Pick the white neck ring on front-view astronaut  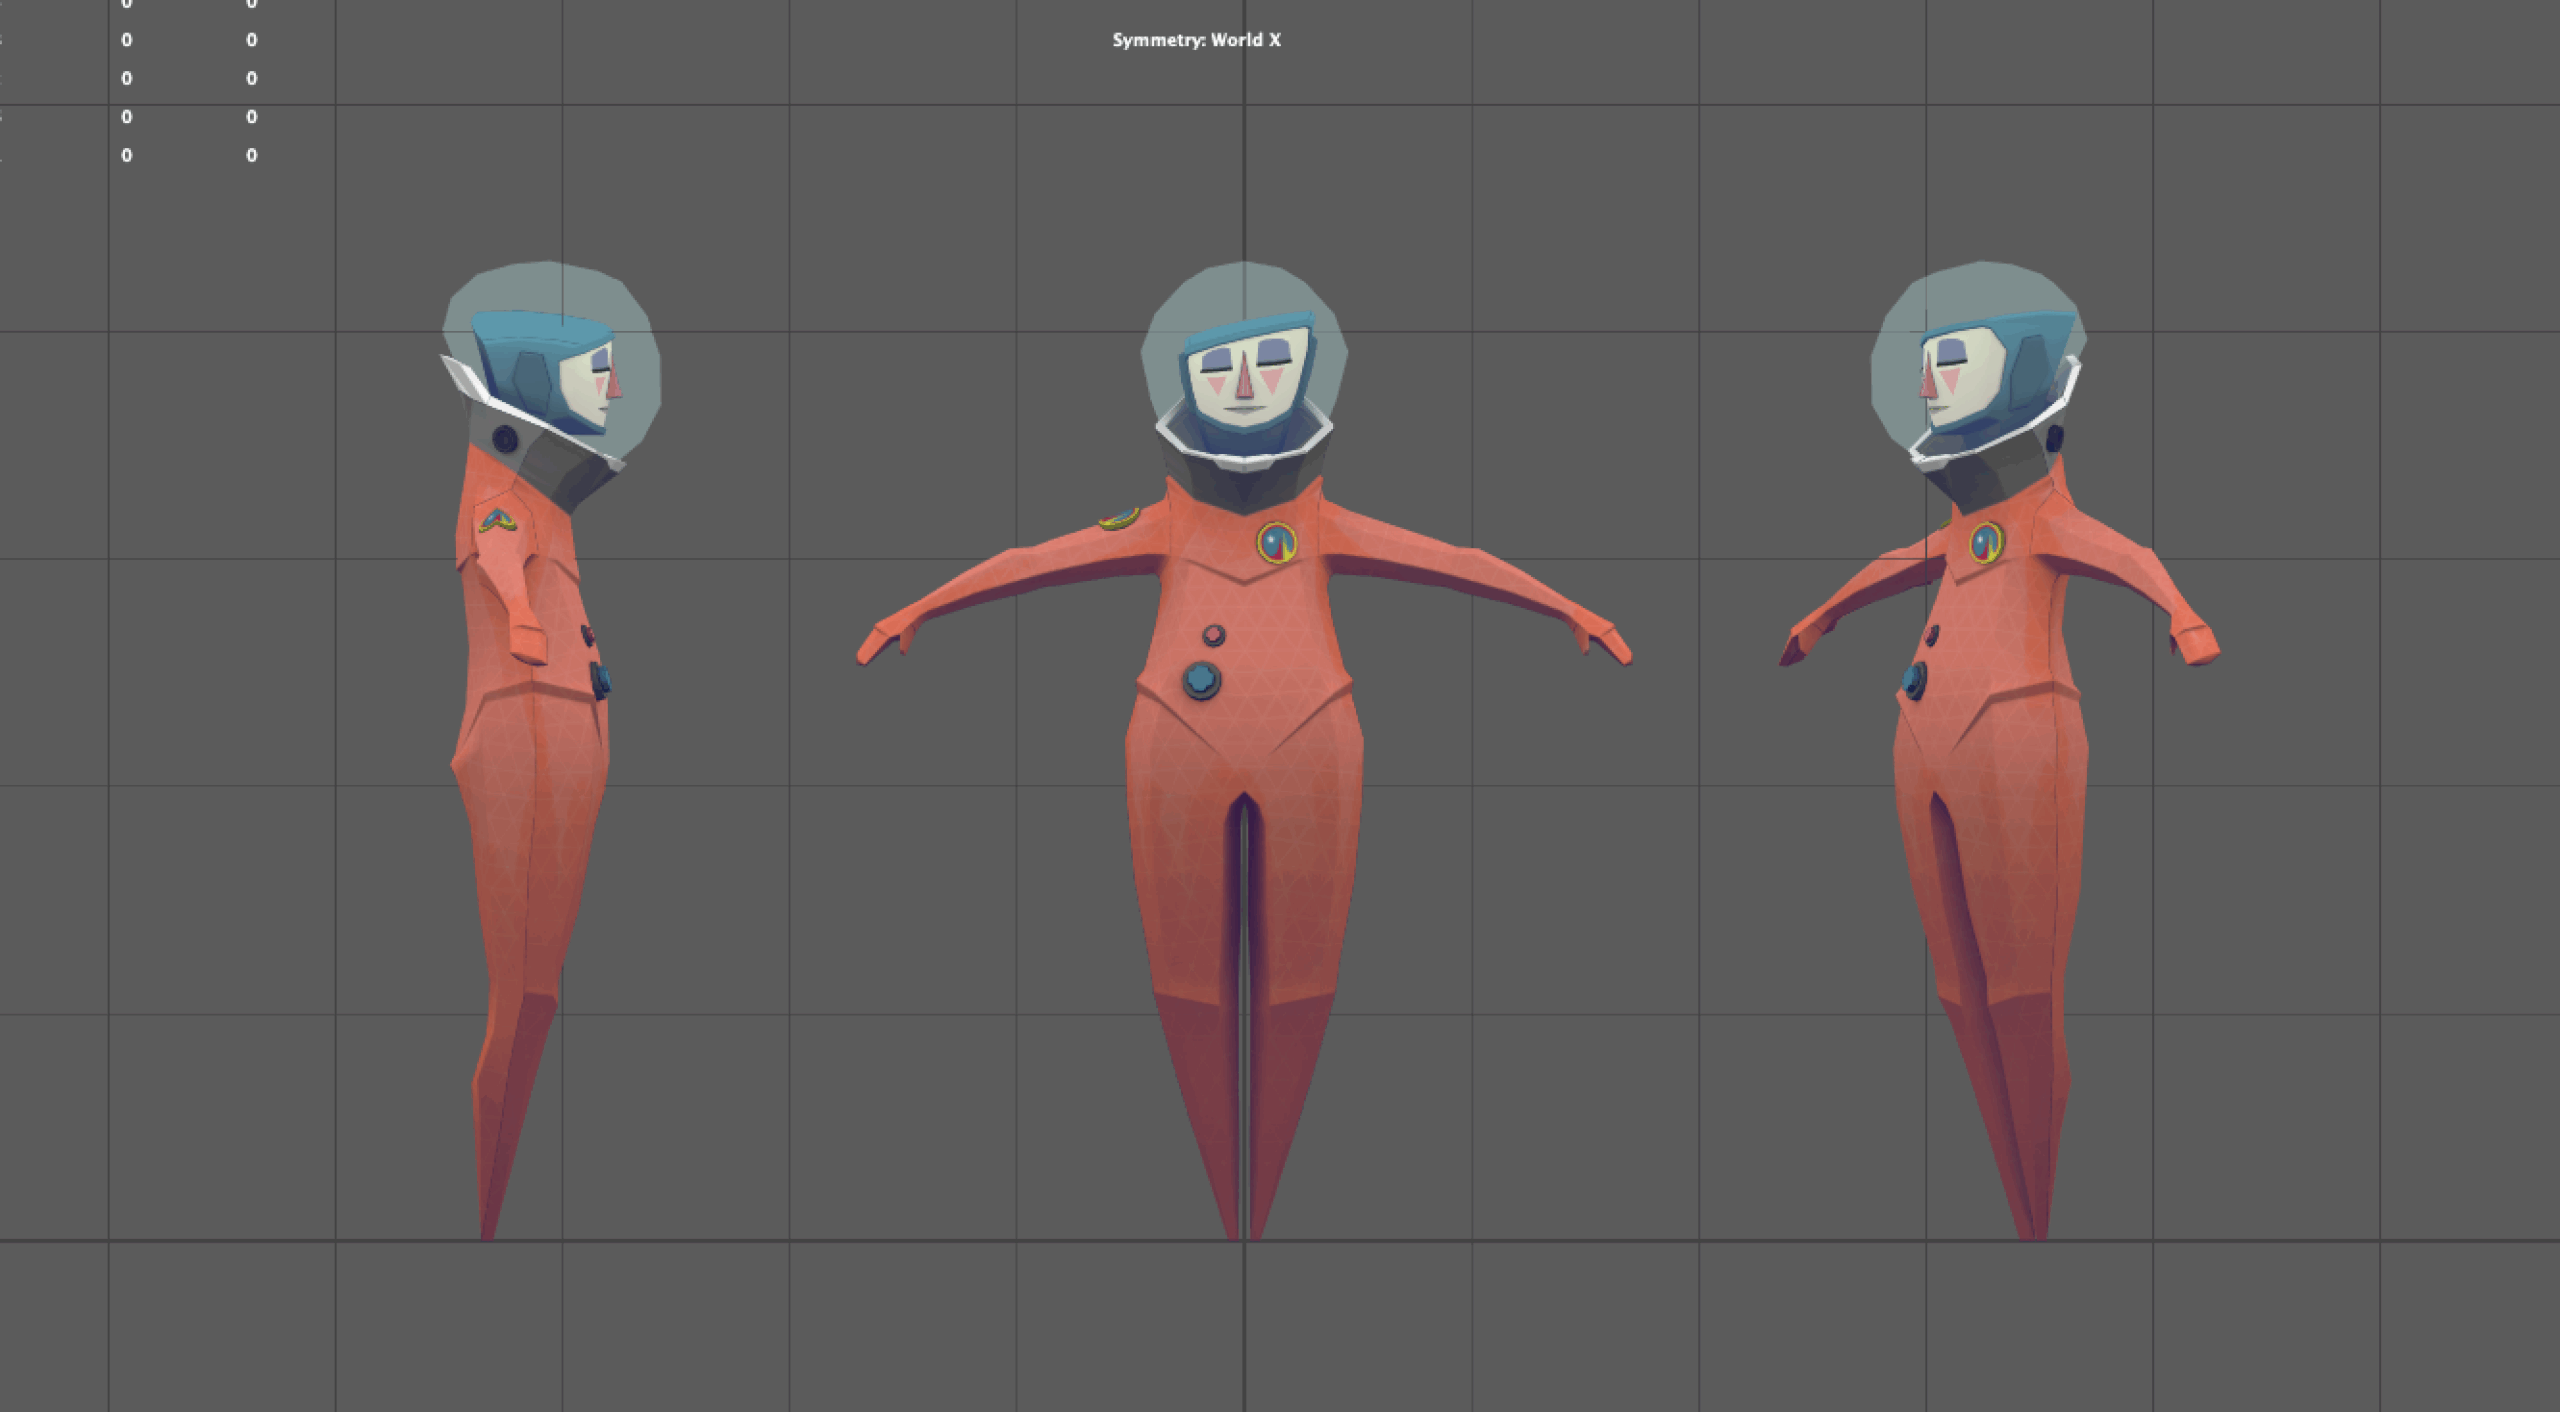coord(1244,442)
